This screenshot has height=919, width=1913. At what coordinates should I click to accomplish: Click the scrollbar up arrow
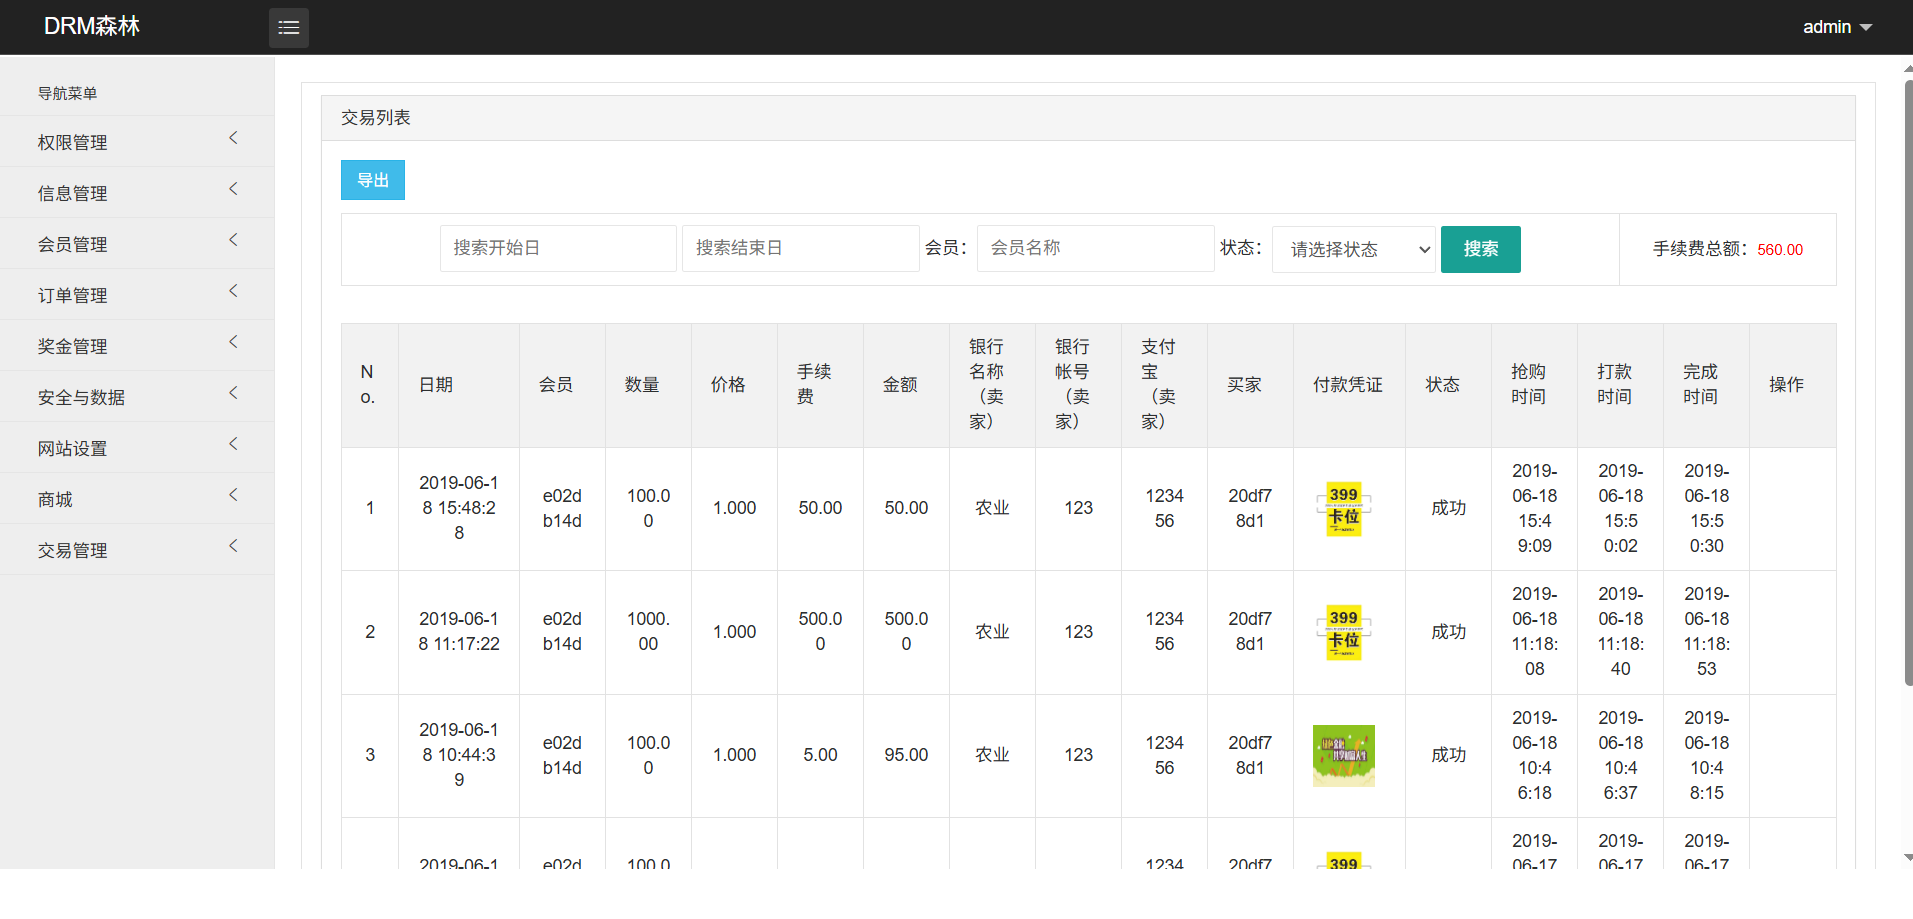click(x=1908, y=69)
